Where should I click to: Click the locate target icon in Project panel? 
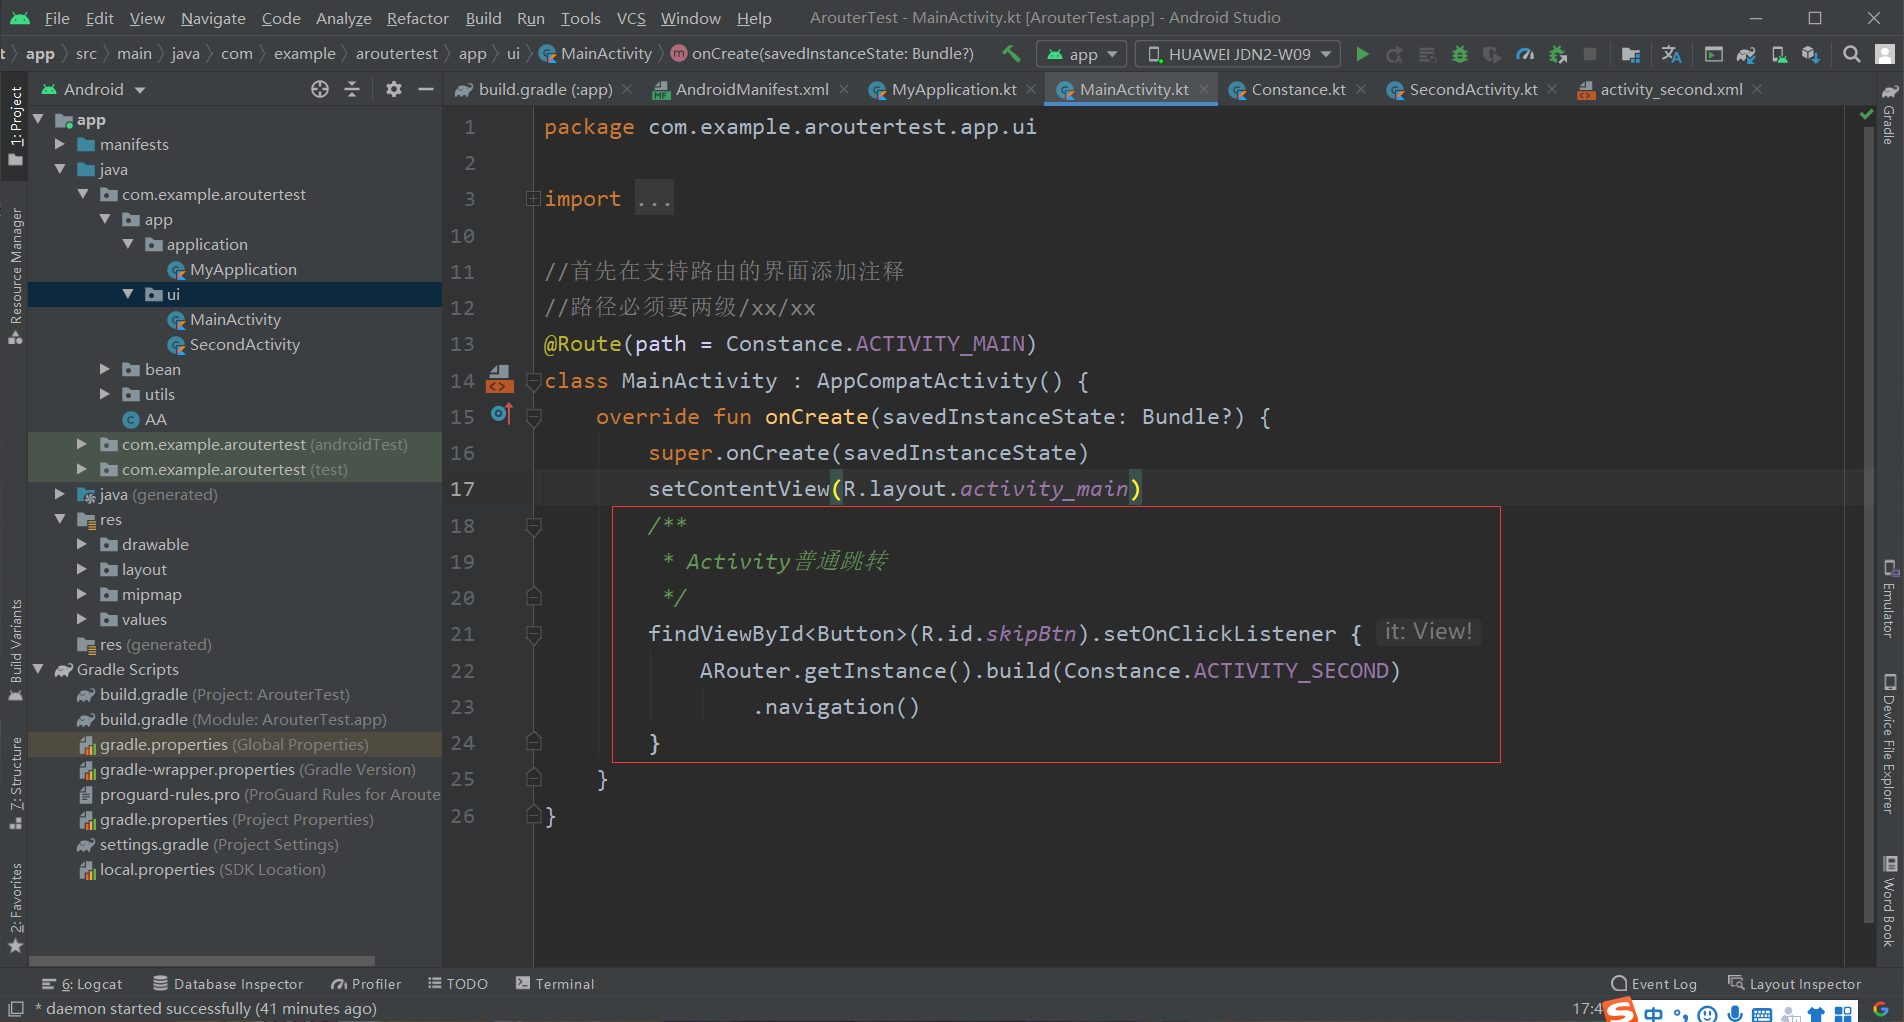pos(320,89)
